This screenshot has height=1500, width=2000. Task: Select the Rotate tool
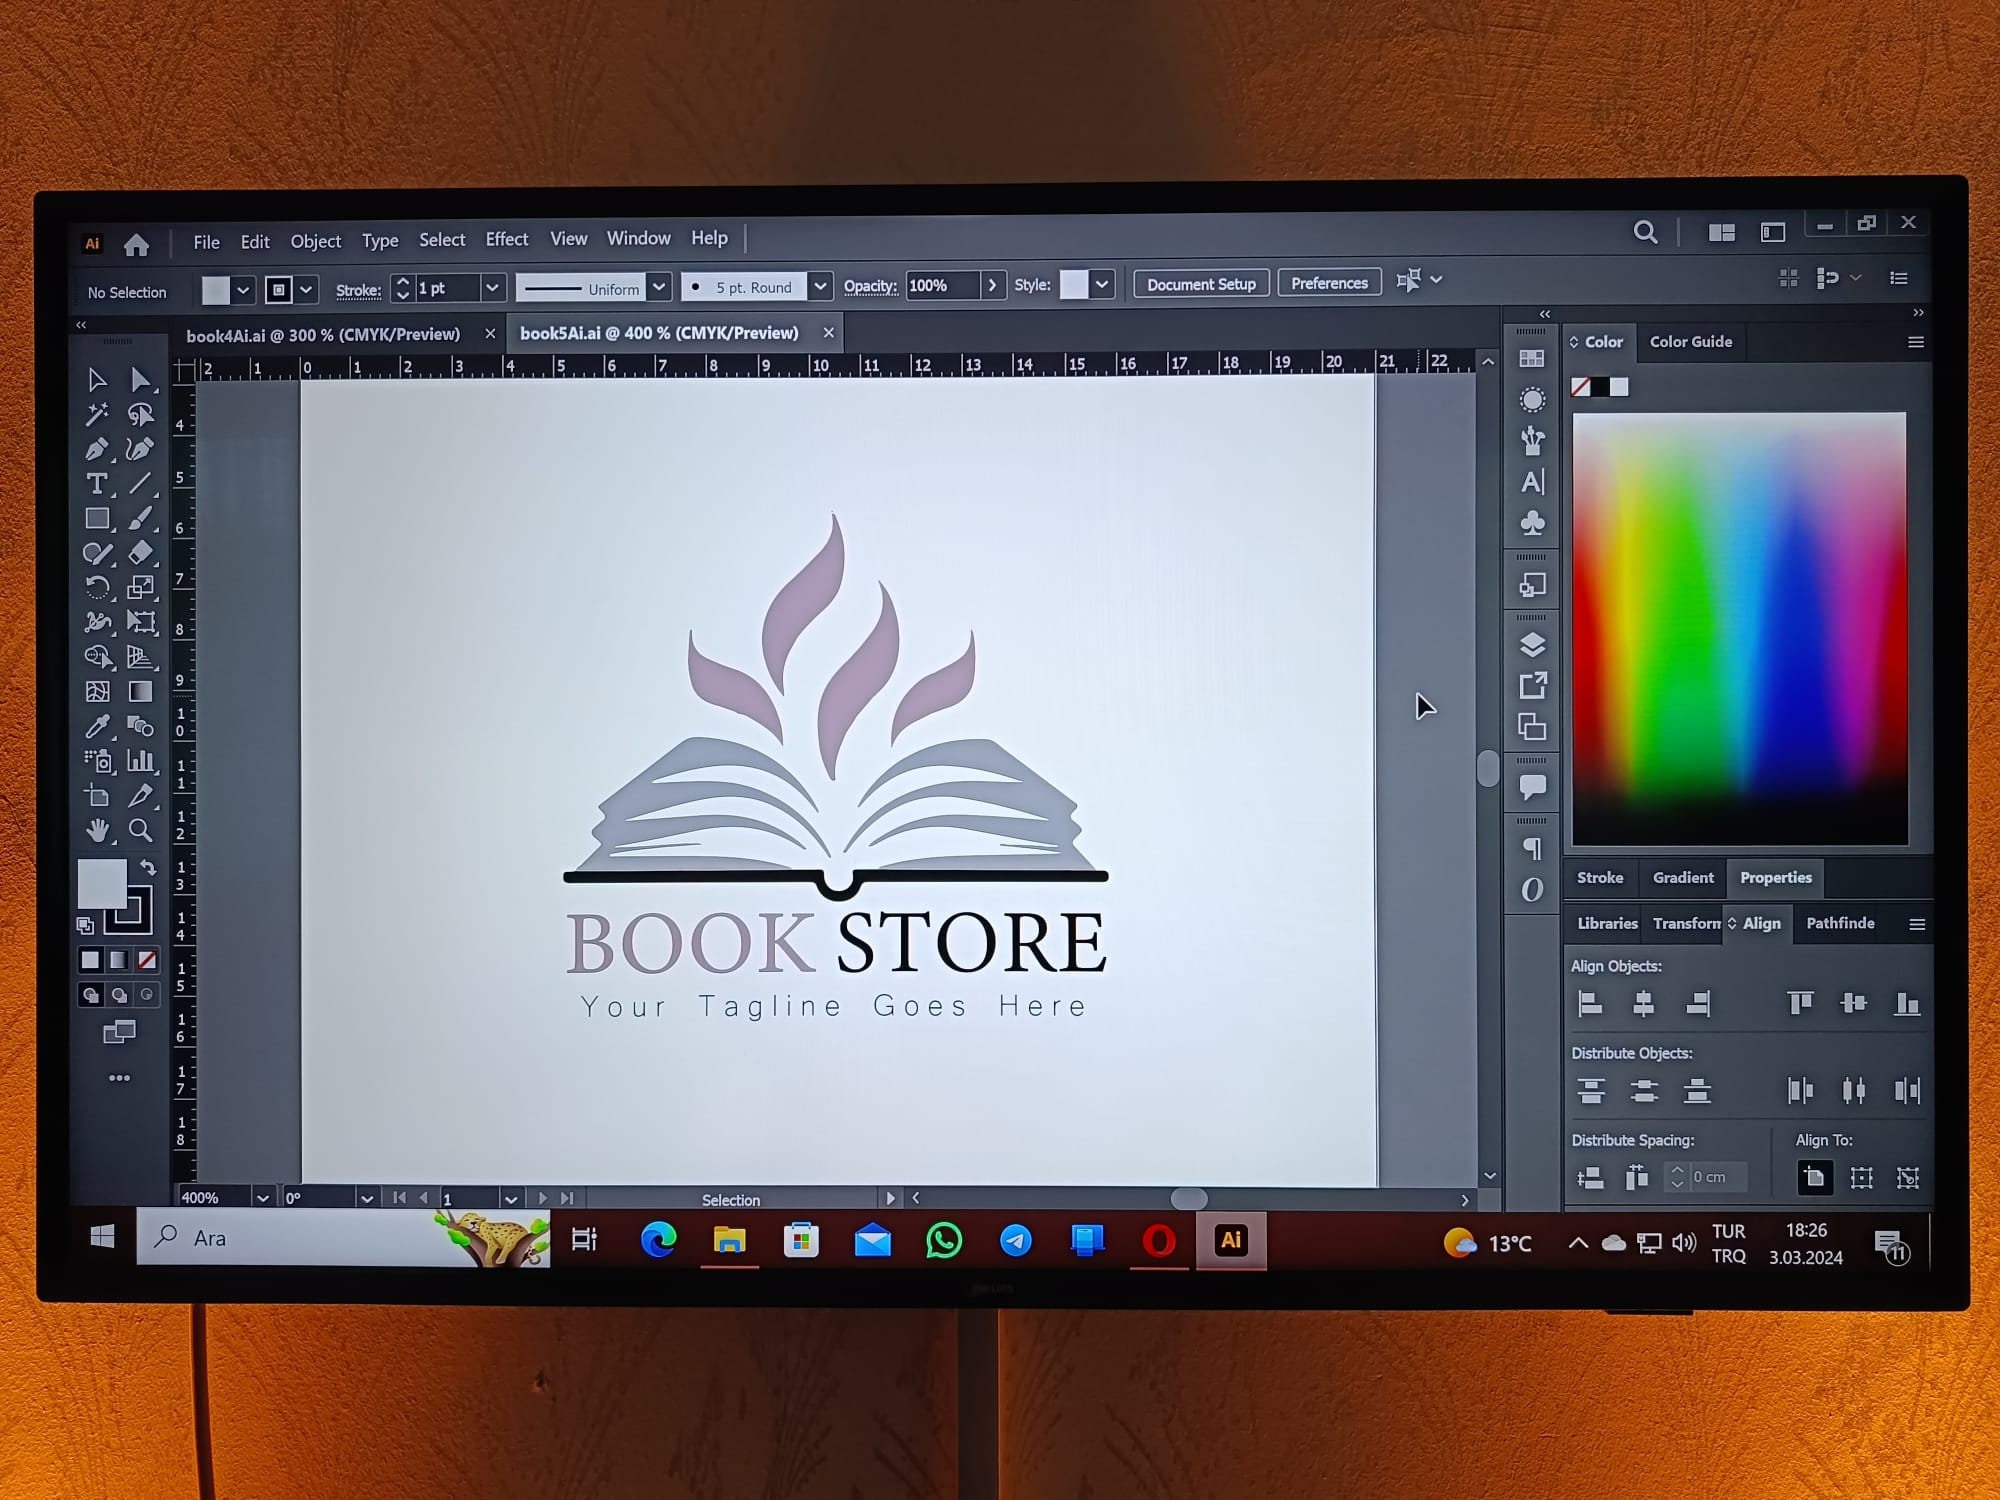point(98,585)
